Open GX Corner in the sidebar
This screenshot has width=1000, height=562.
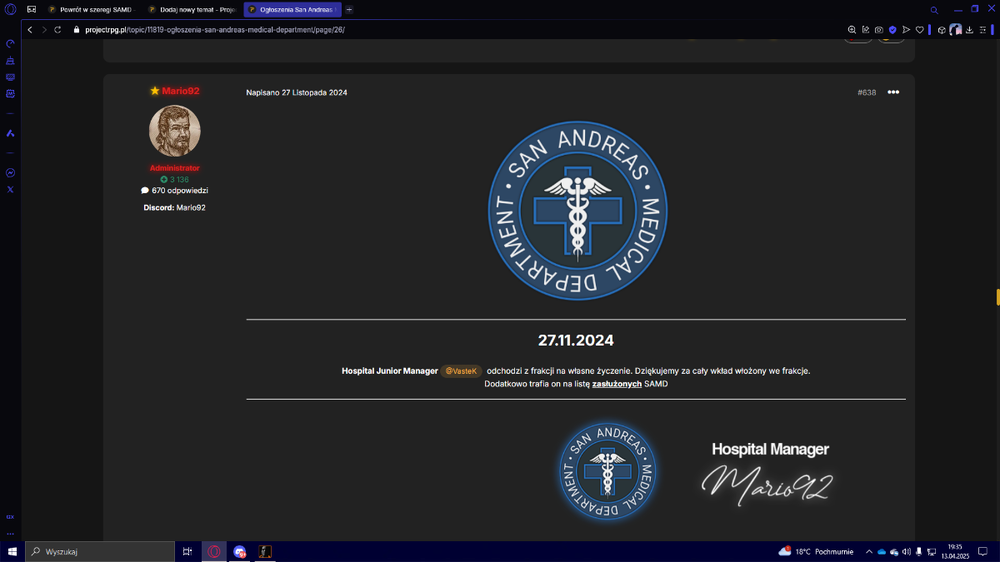coord(10,517)
